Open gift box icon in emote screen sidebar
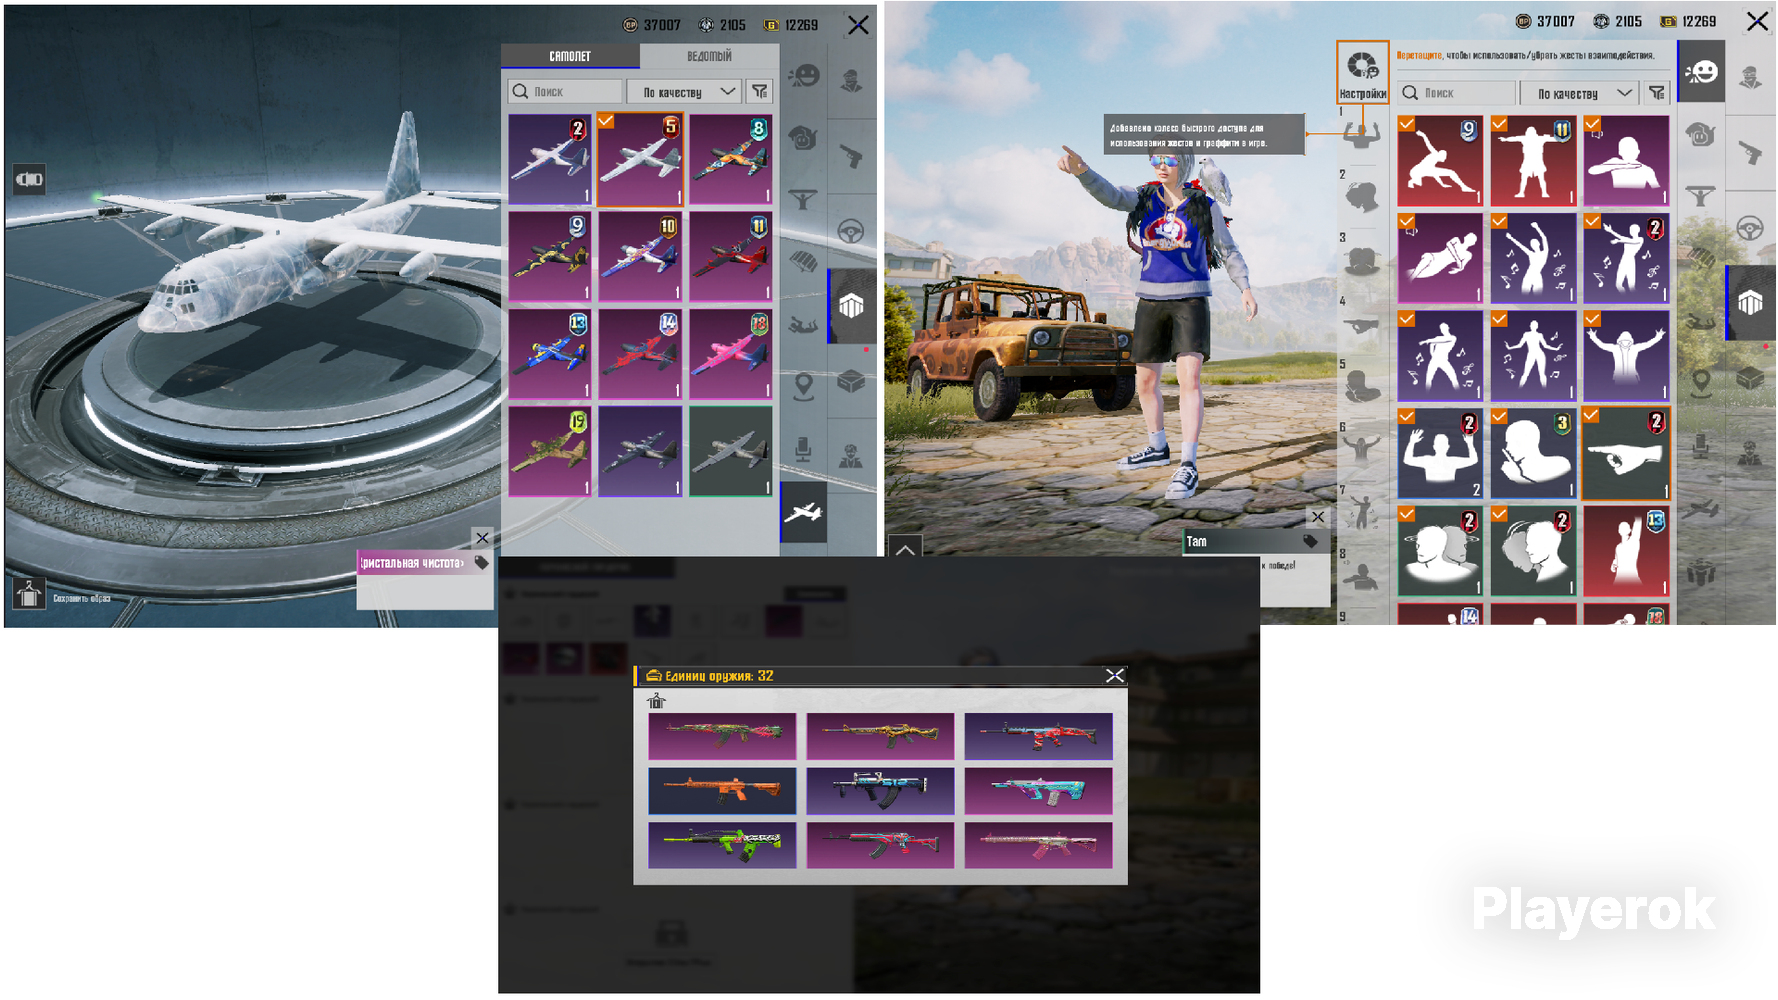The image size is (1778, 1000). pos(1701,573)
